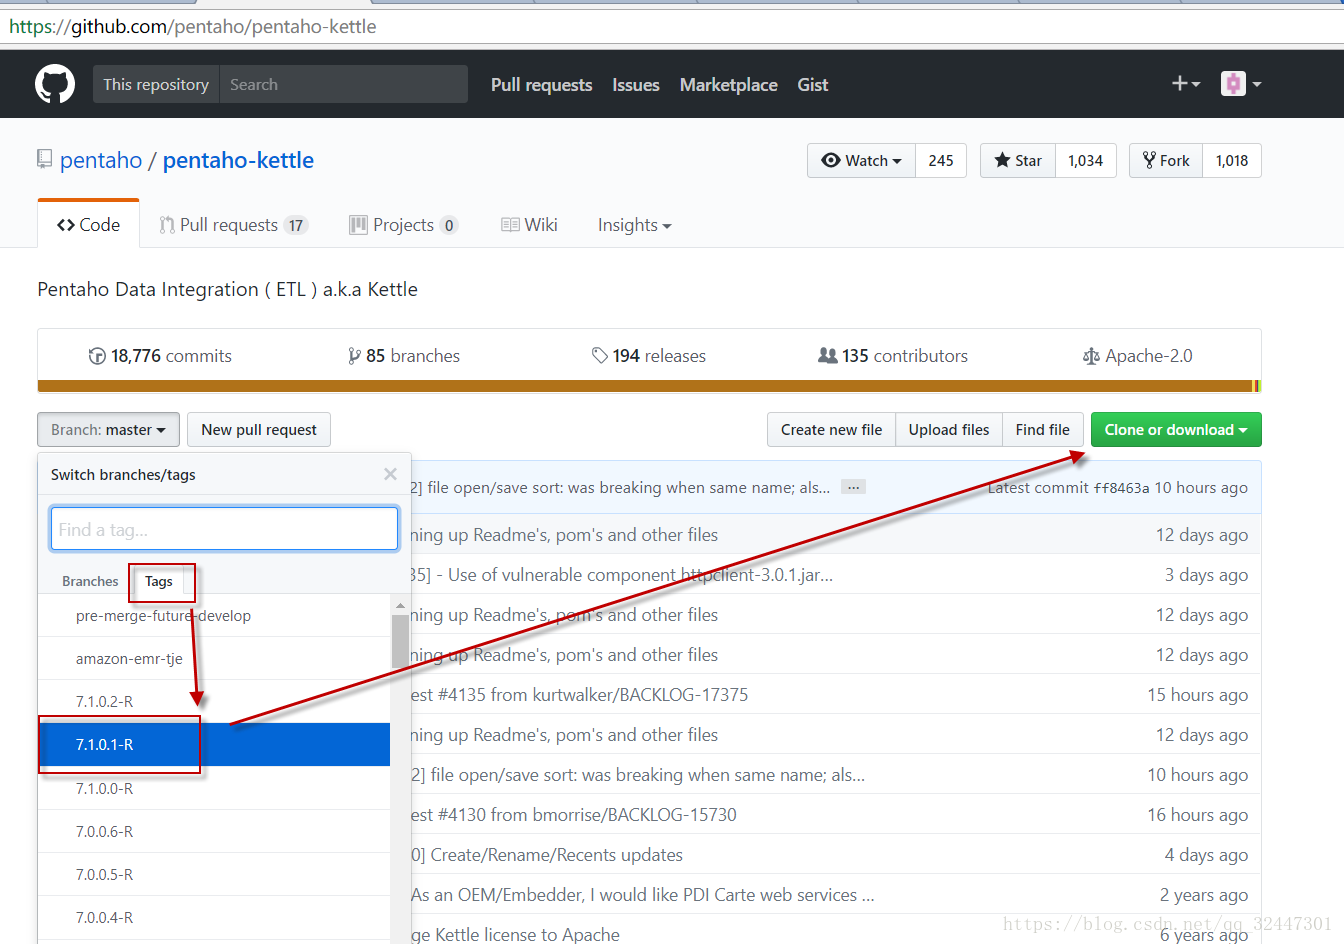Select tag 7.0.0.4-R

click(214, 918)
